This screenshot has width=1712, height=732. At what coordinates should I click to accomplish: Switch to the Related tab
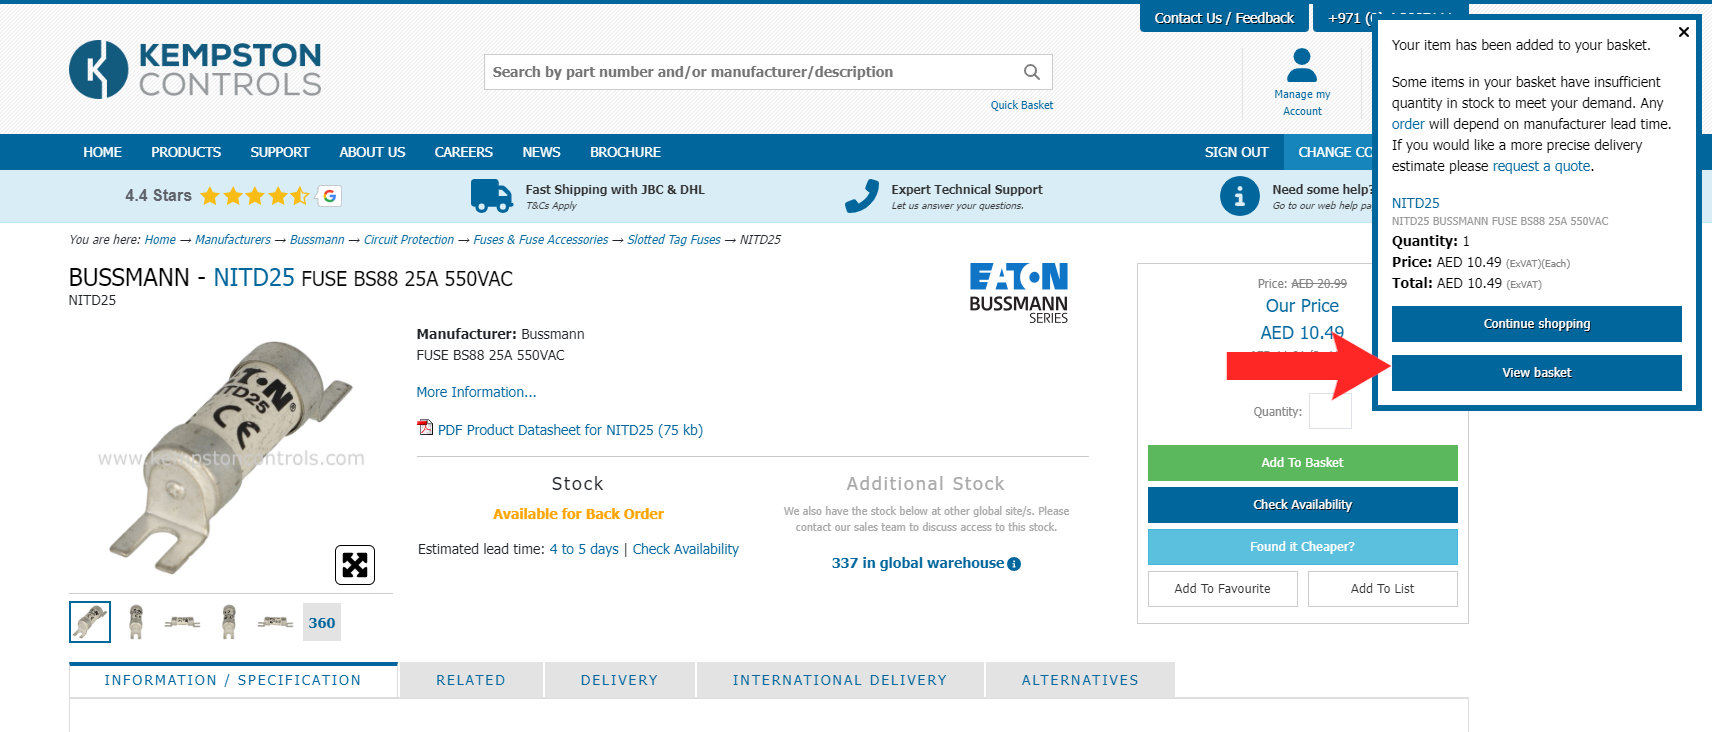(471, 680)
